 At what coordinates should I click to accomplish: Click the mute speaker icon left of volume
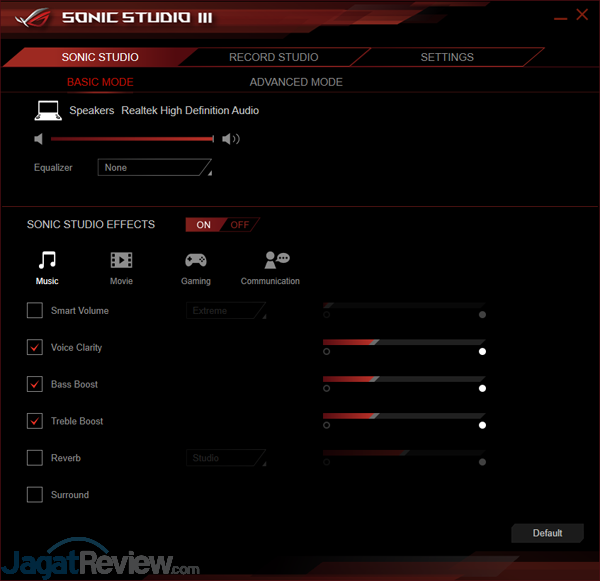click(x=39, y=139)
